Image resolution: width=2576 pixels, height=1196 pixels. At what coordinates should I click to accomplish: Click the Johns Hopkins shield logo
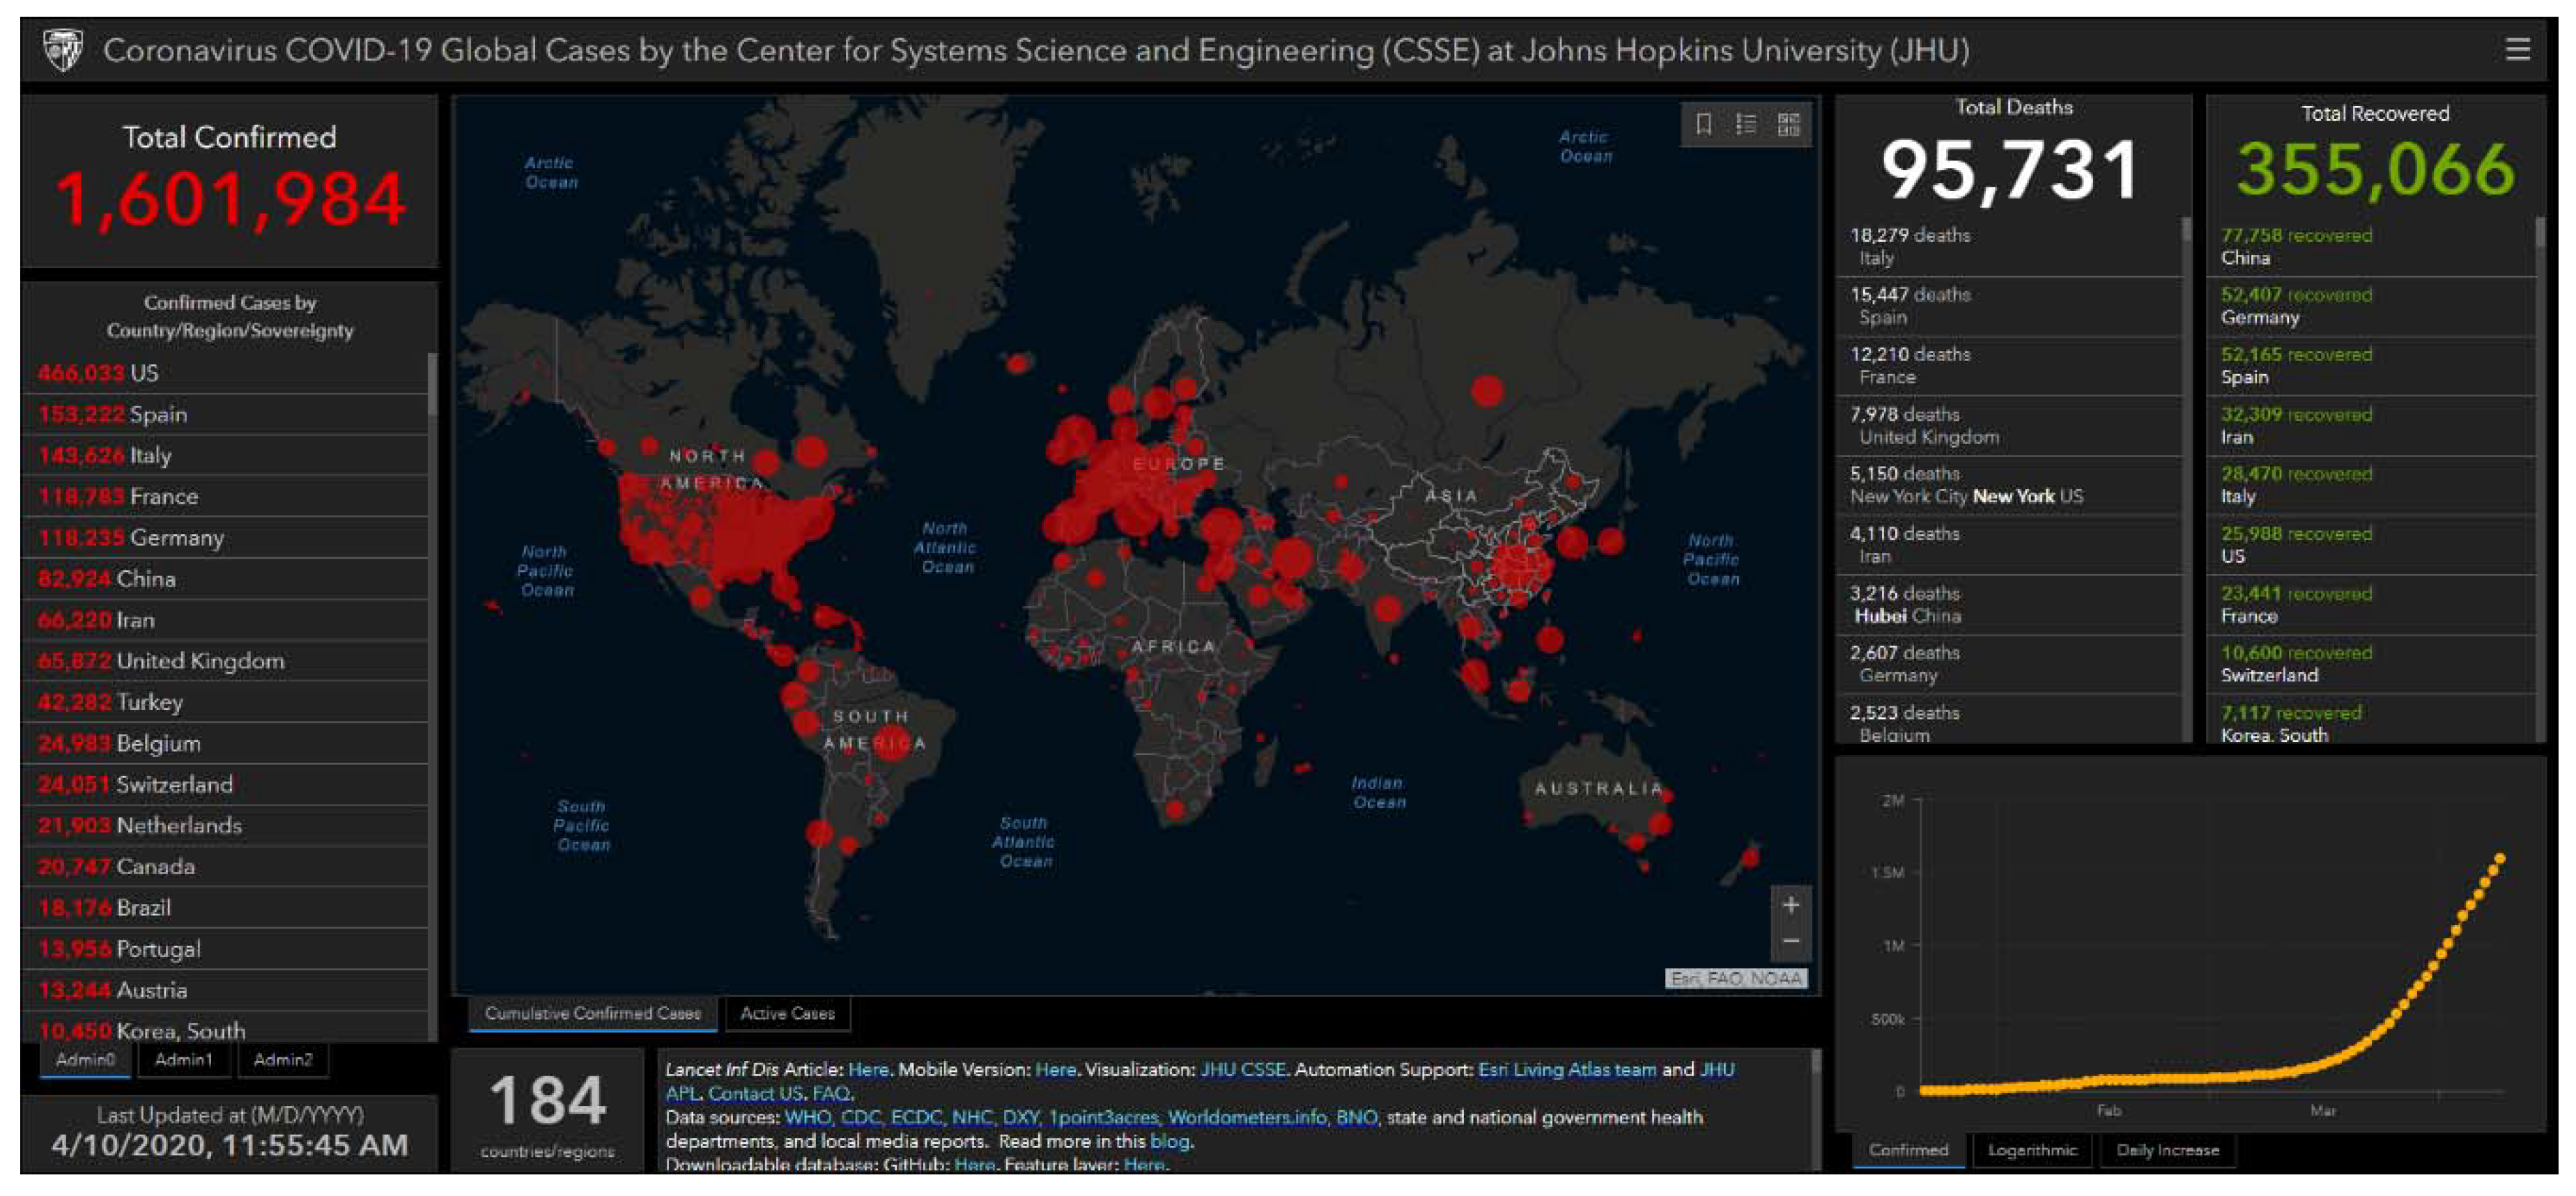(x=64, y=50)
